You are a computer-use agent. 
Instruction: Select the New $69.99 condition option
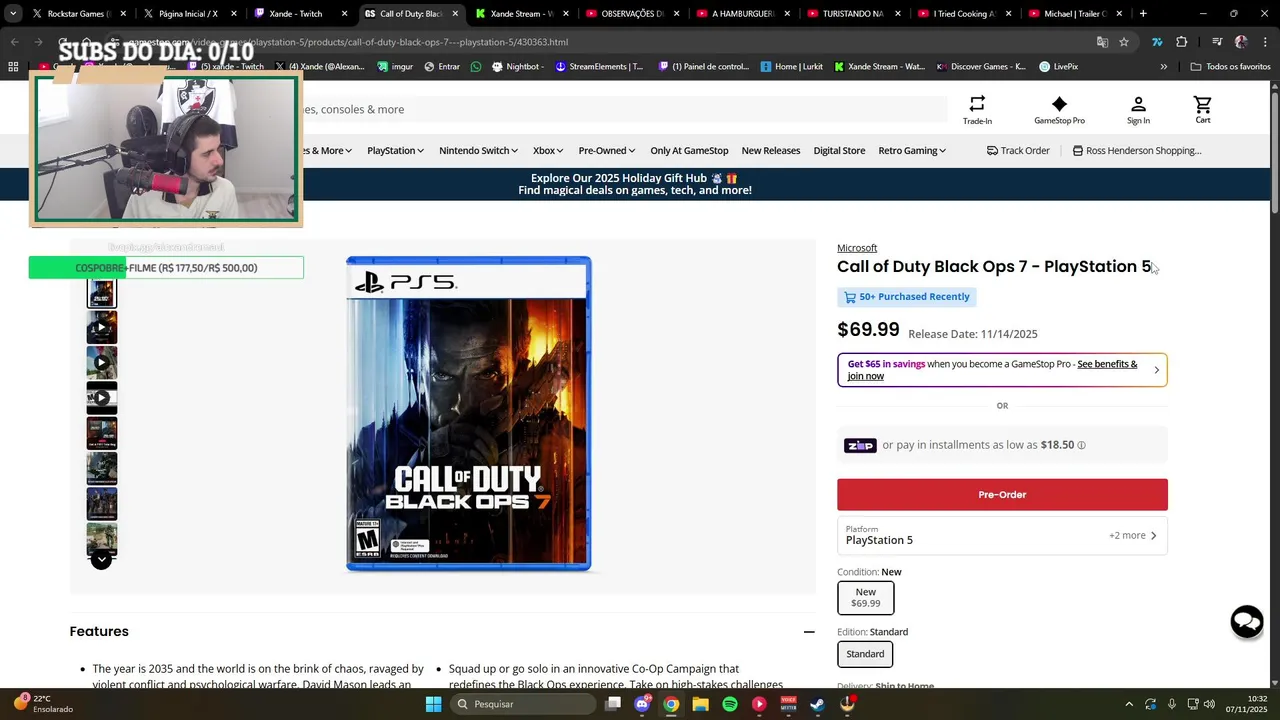pyautogui.click(x=865, y=598)
